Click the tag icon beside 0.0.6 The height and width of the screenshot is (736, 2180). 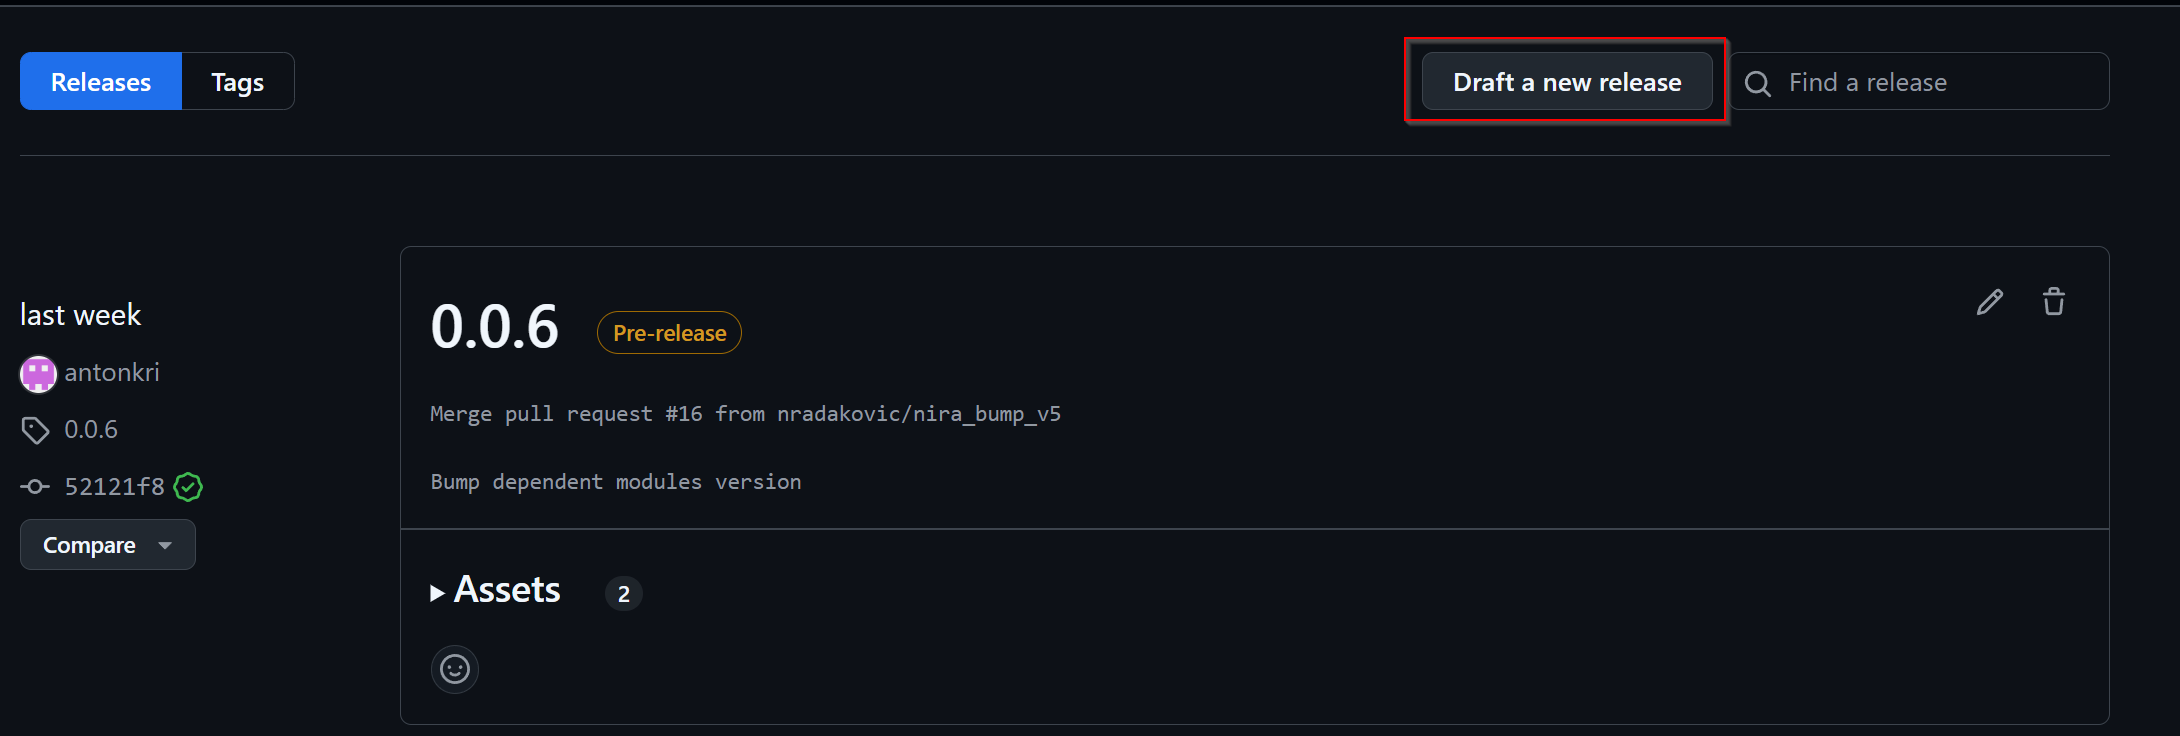(x=35, y=430)
